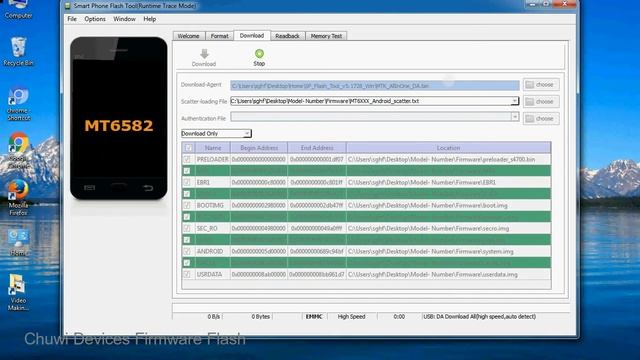Open the Window menu

124,19
